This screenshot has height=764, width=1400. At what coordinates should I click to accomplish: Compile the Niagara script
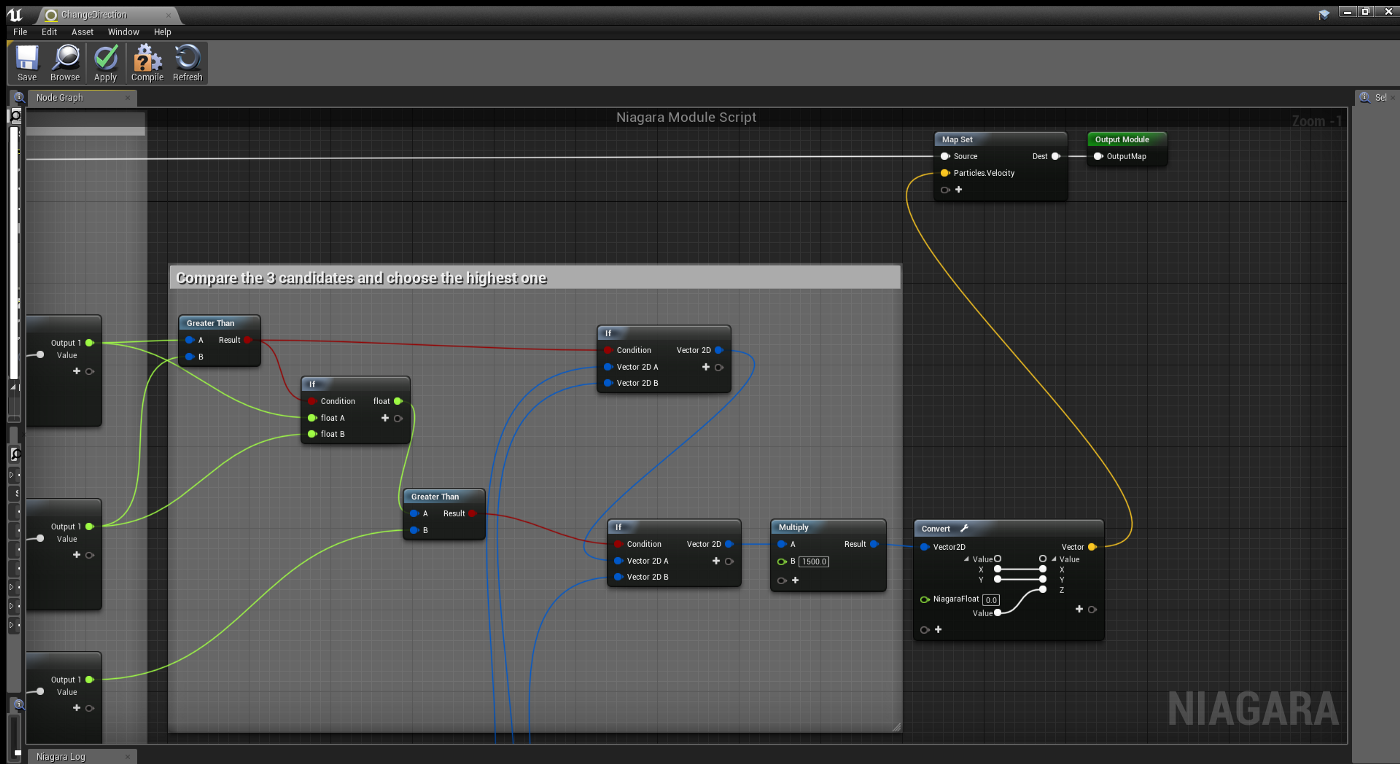click(x=147, y=63)
